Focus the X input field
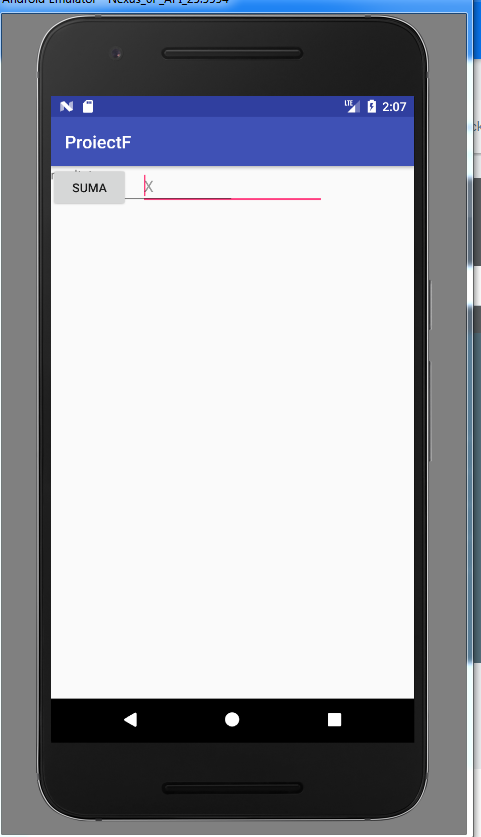 (x=232, y=187)
